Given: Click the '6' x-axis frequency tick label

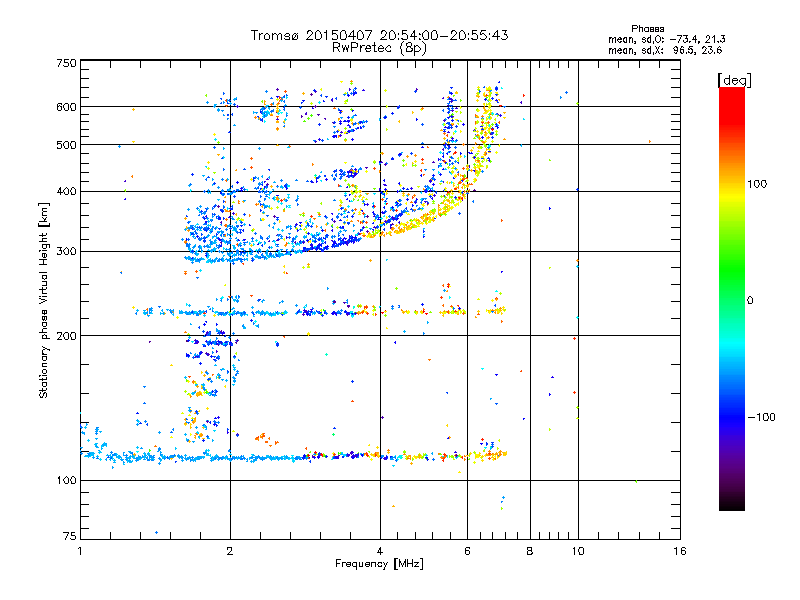Looking at the screenshot, I should (467, 551).
